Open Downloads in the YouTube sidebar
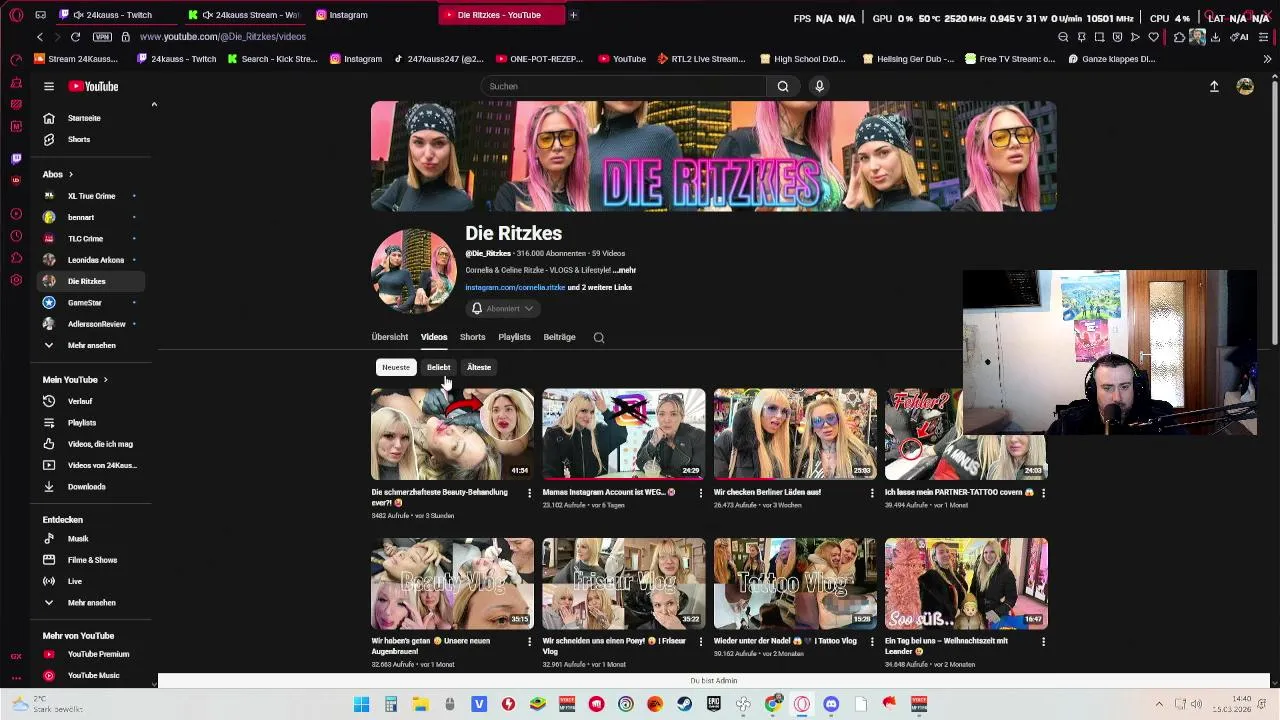Image resolution: width=1280 pixels, height=720 pixels. click(x=86, y=486)
